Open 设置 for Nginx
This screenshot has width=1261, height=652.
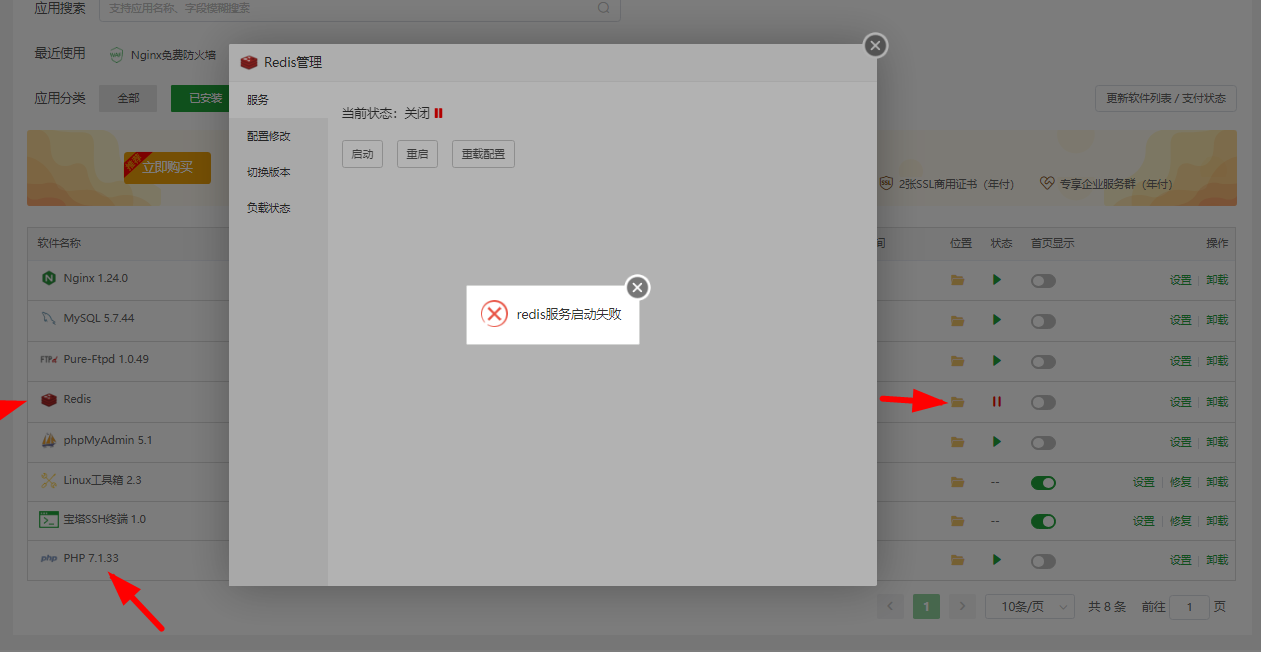click(1181, 280)
